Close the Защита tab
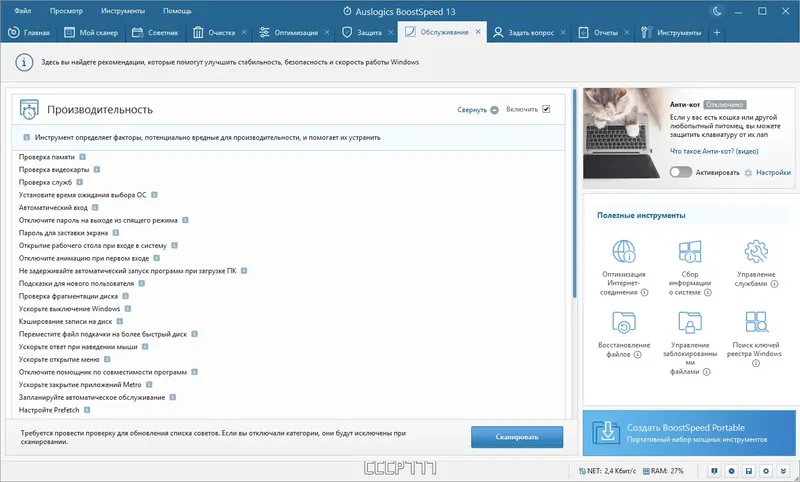 tap(391, 32)
